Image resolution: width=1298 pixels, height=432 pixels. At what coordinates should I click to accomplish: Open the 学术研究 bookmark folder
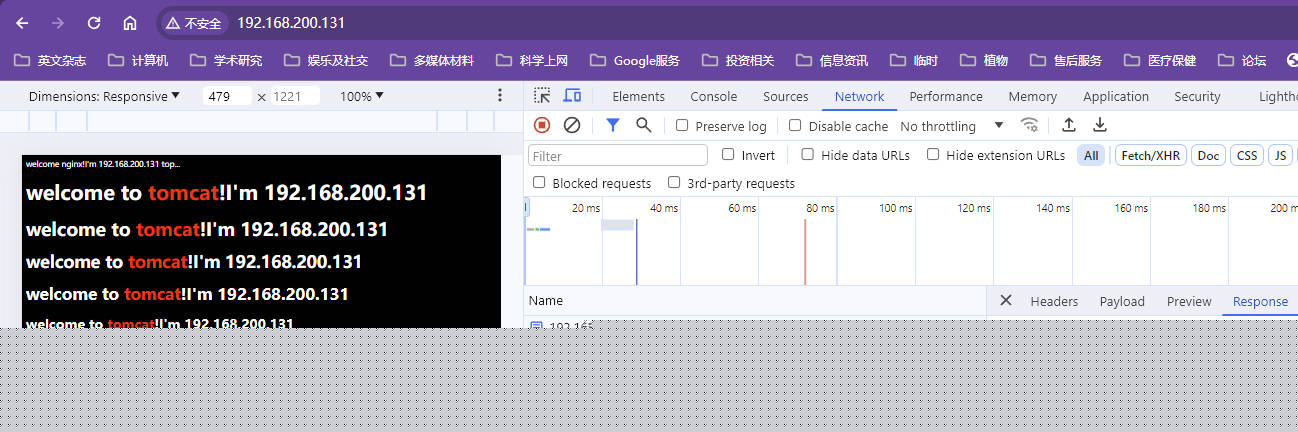(226, 61)
